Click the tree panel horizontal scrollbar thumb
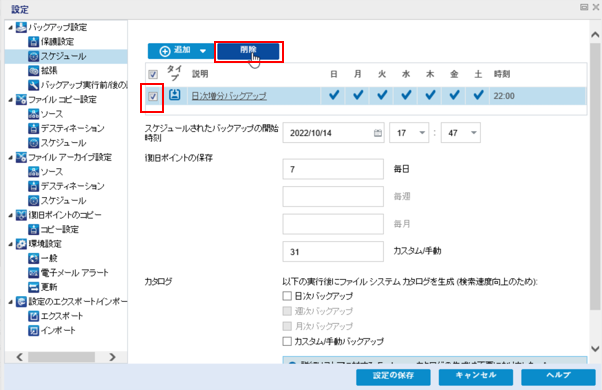This screenshot has height=390, width=602. pyautogui.click(x=61, y=357)
